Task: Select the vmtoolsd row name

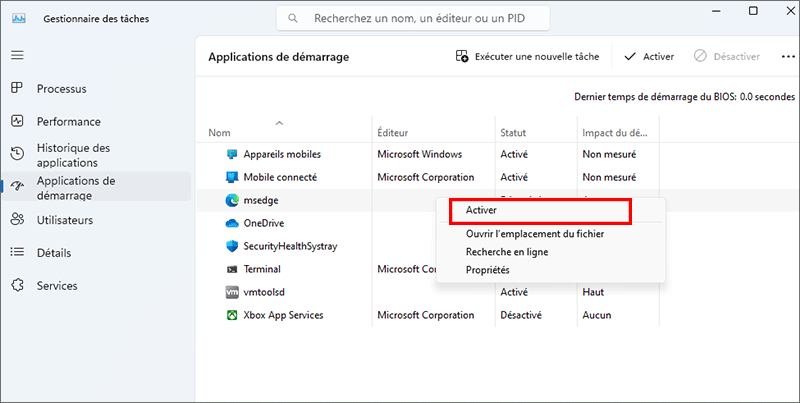Action: coord(264,292)
